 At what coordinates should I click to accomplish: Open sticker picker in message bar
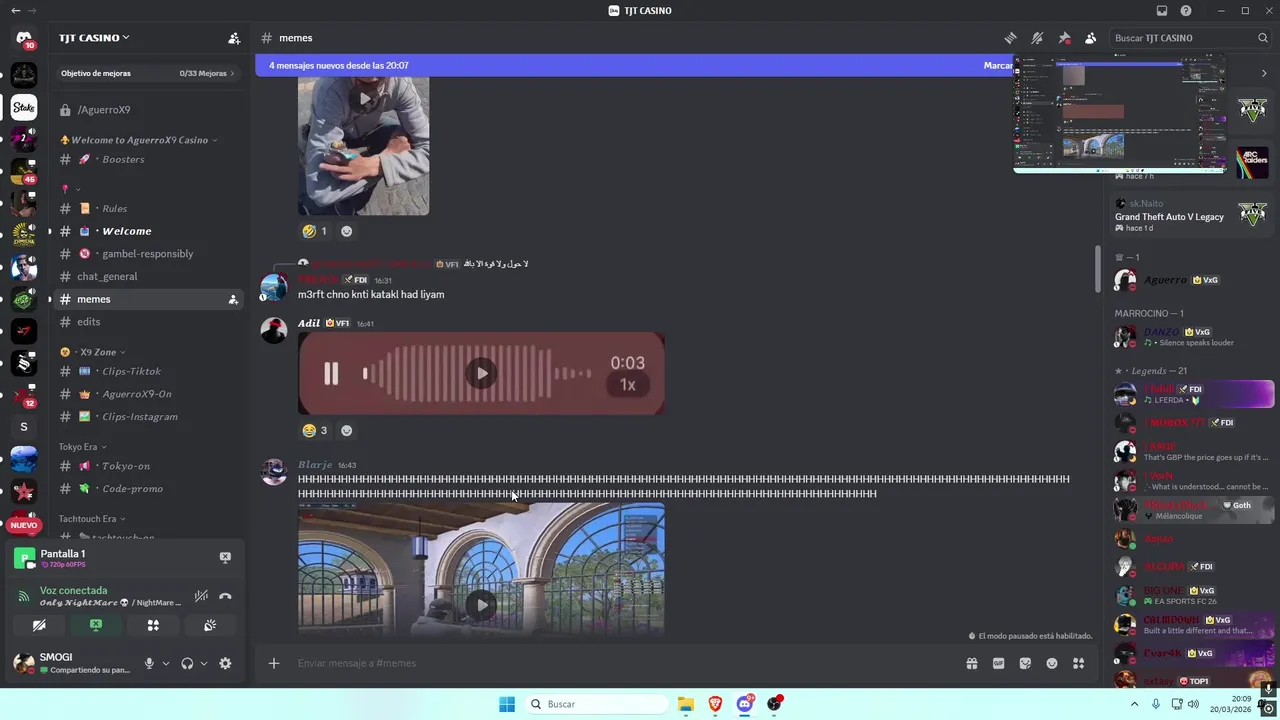pos(1025,663)
